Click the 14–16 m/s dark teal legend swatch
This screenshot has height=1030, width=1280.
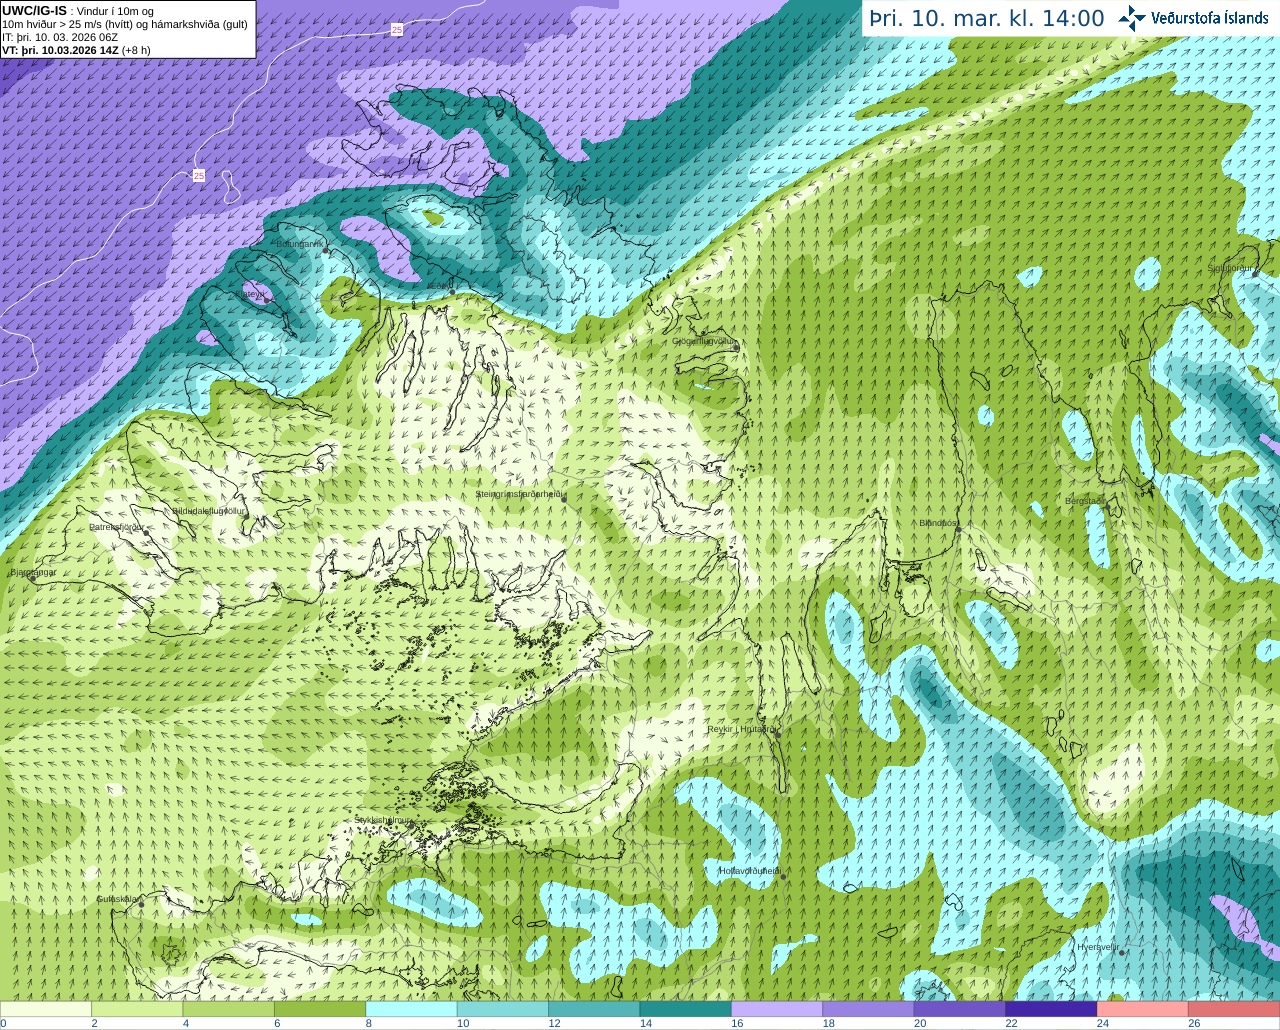pos(685,1009)
